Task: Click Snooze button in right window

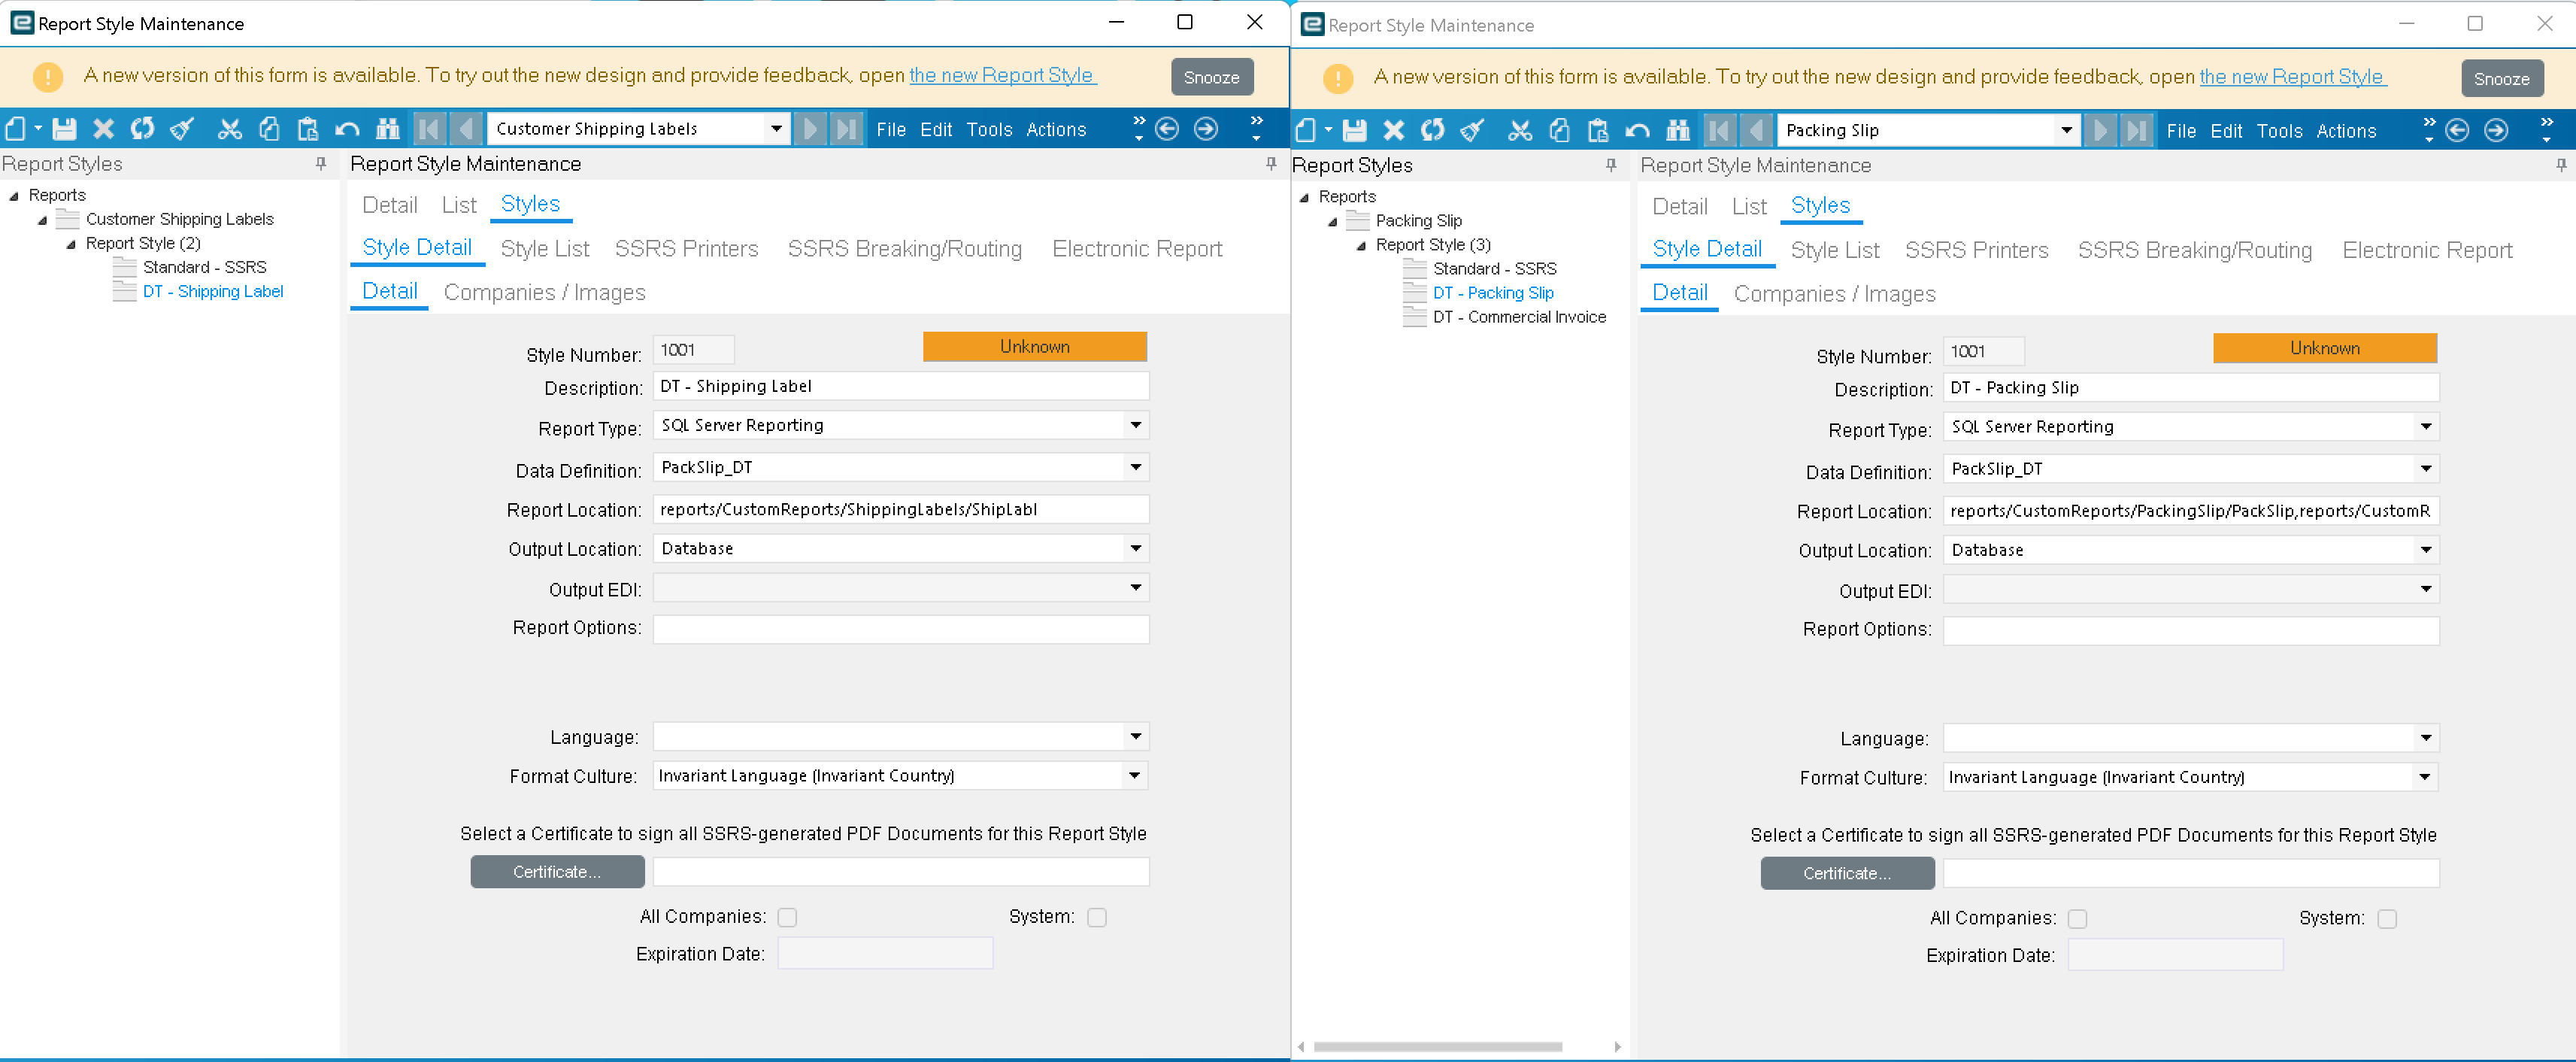Action: pyautogui.click(x=2501, y=79)
